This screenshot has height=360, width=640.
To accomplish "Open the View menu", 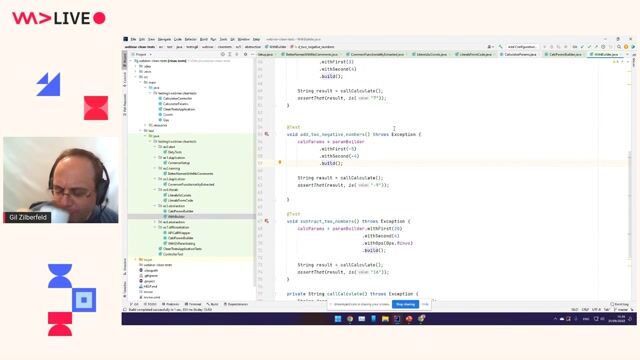I will point(151,39).
